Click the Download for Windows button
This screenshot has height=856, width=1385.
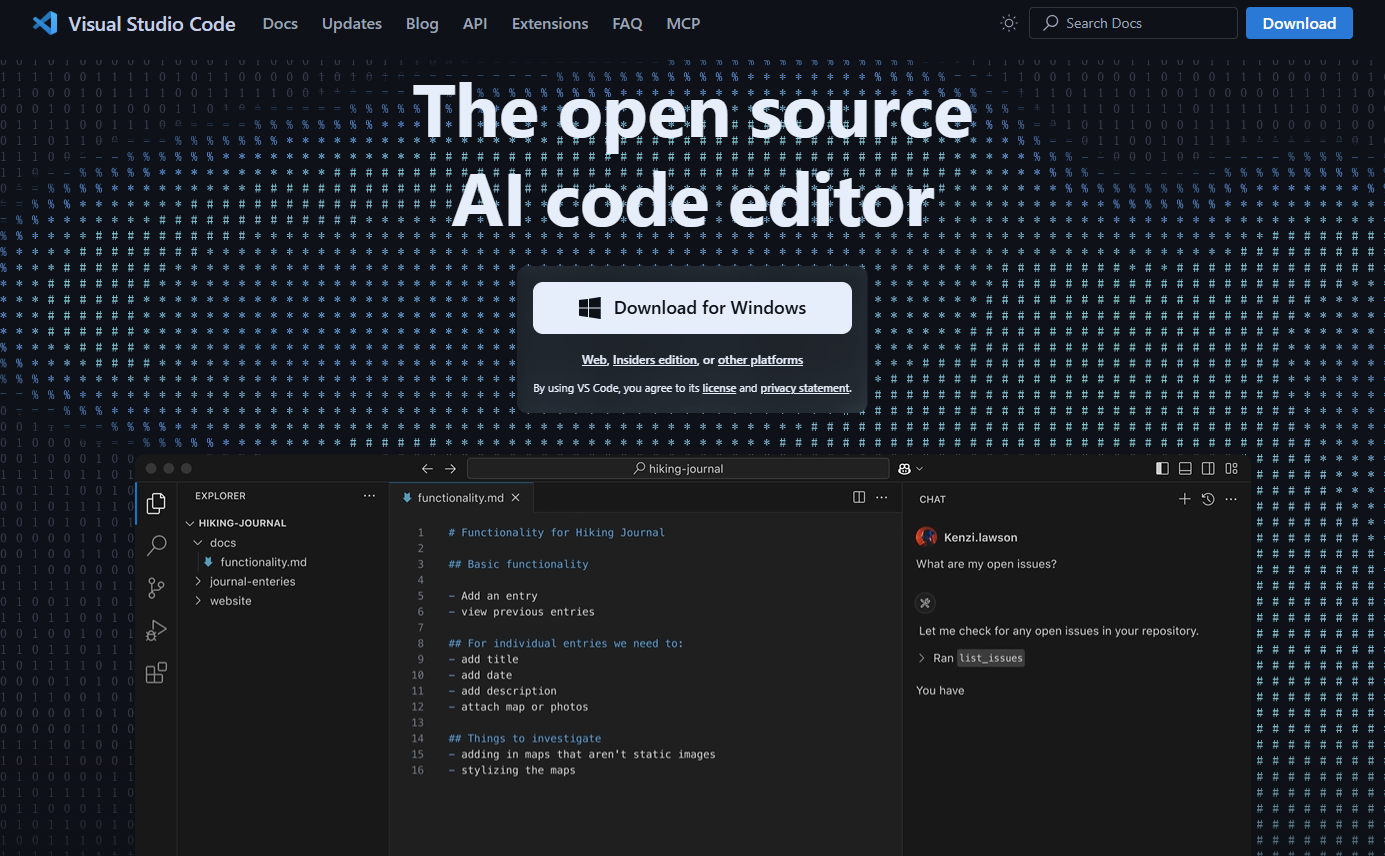tap(692, 307)
